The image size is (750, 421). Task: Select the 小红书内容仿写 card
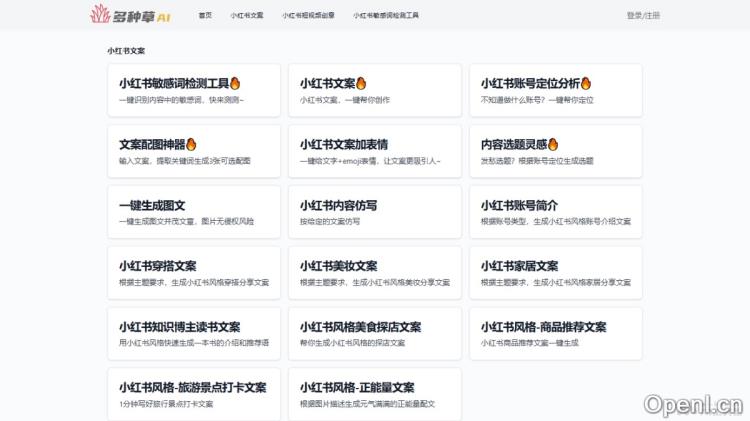[374, 212]
